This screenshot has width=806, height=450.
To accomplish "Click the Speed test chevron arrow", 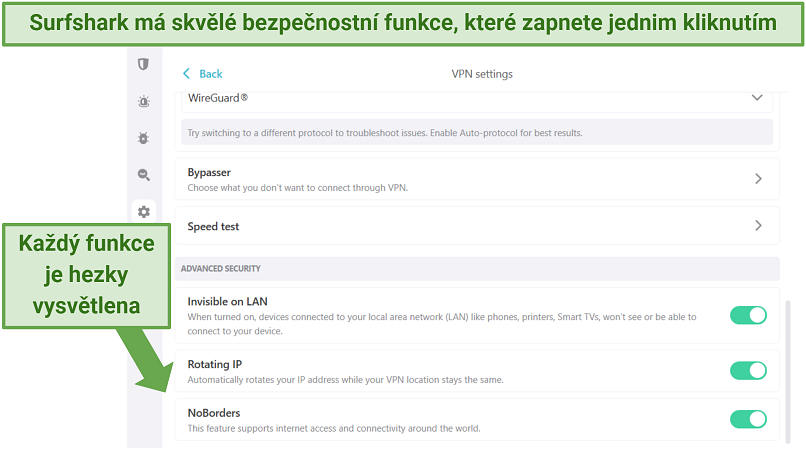I will [x=758, y=226].
